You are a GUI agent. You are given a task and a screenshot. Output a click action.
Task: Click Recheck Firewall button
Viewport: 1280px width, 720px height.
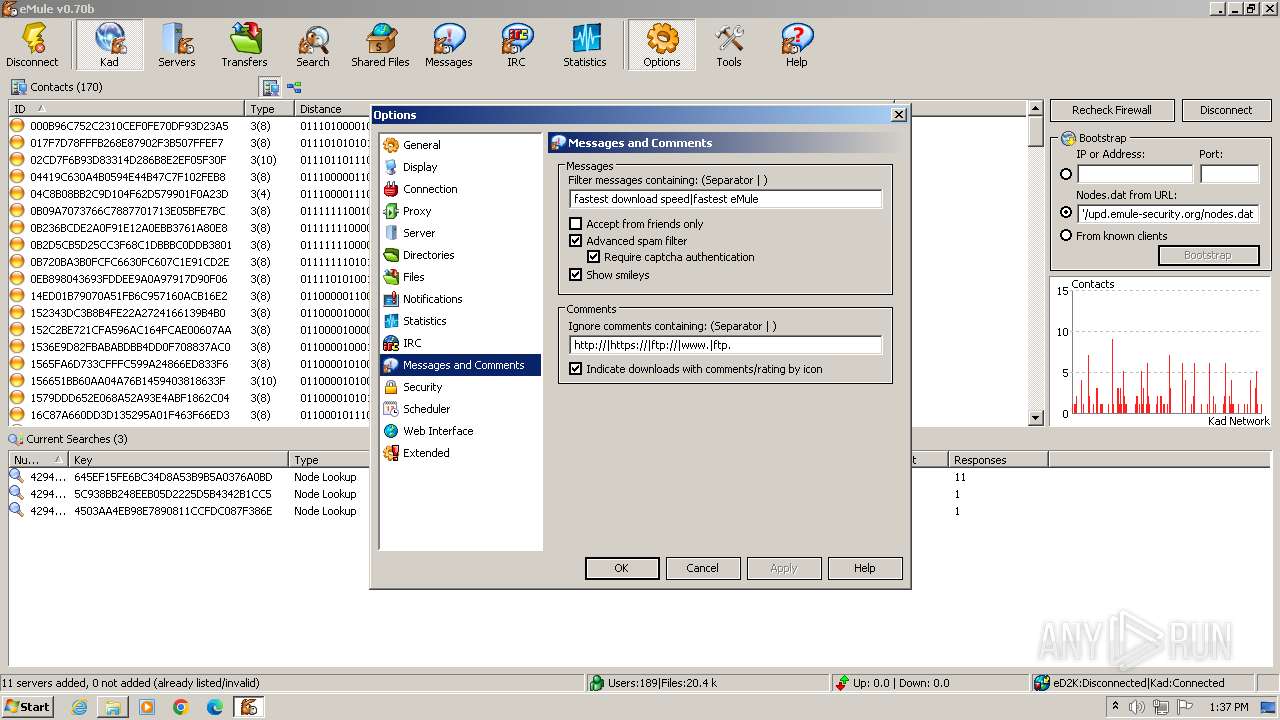(1112, 110)
